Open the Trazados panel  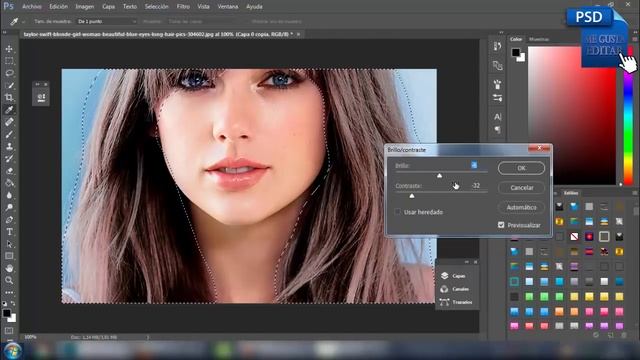tap(456, 302)
